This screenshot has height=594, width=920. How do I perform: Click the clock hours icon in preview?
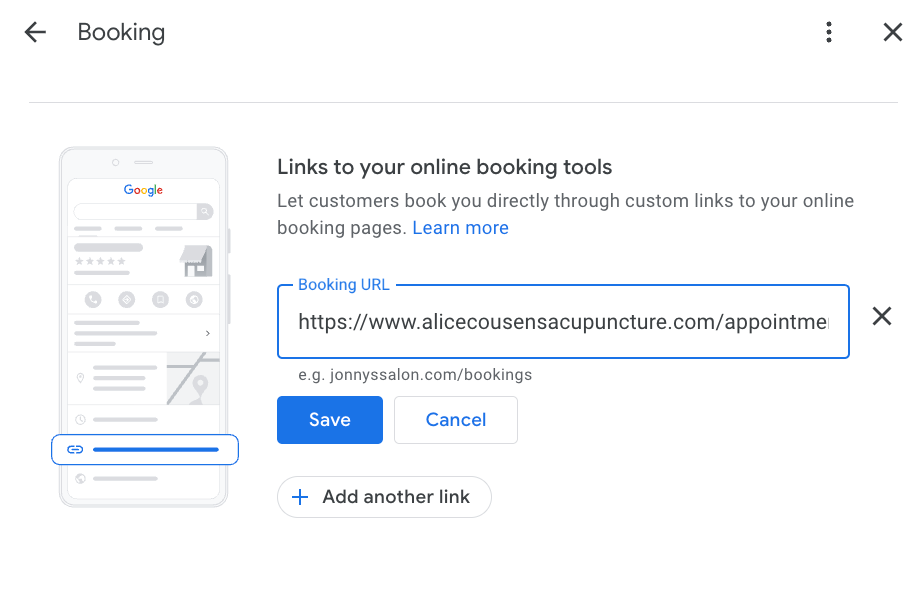coord(81,419)
